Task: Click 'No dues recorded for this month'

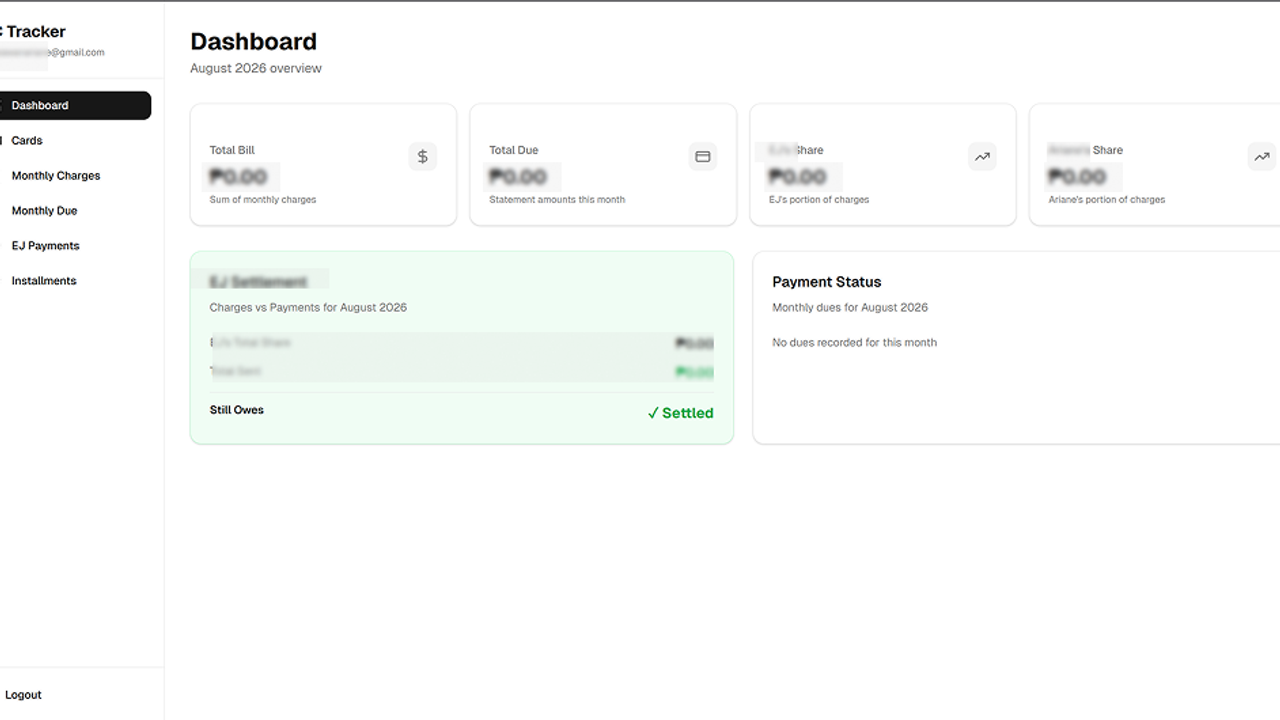Action: point(855,343)
